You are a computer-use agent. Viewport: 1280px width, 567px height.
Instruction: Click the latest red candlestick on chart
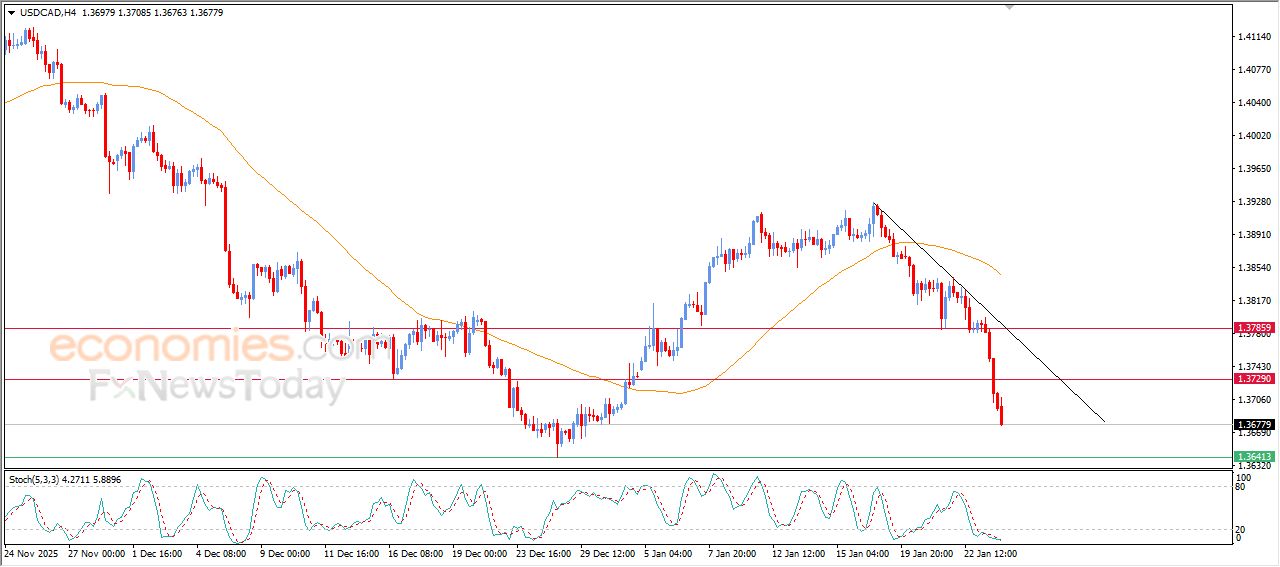tap(1001, 410)
